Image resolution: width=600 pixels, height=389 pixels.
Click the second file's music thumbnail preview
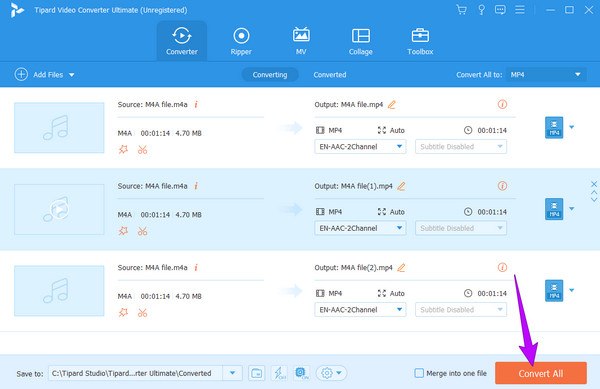pyautogui.click(x=59, y=209)
